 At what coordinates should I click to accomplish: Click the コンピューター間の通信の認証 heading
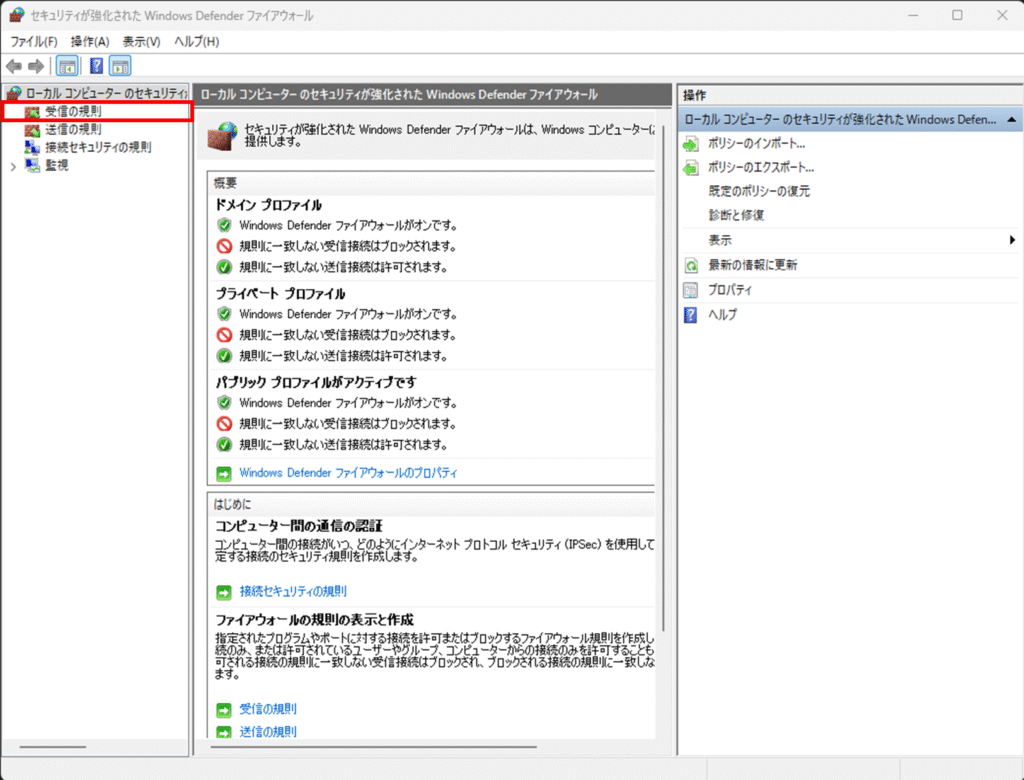coord(298,527)
